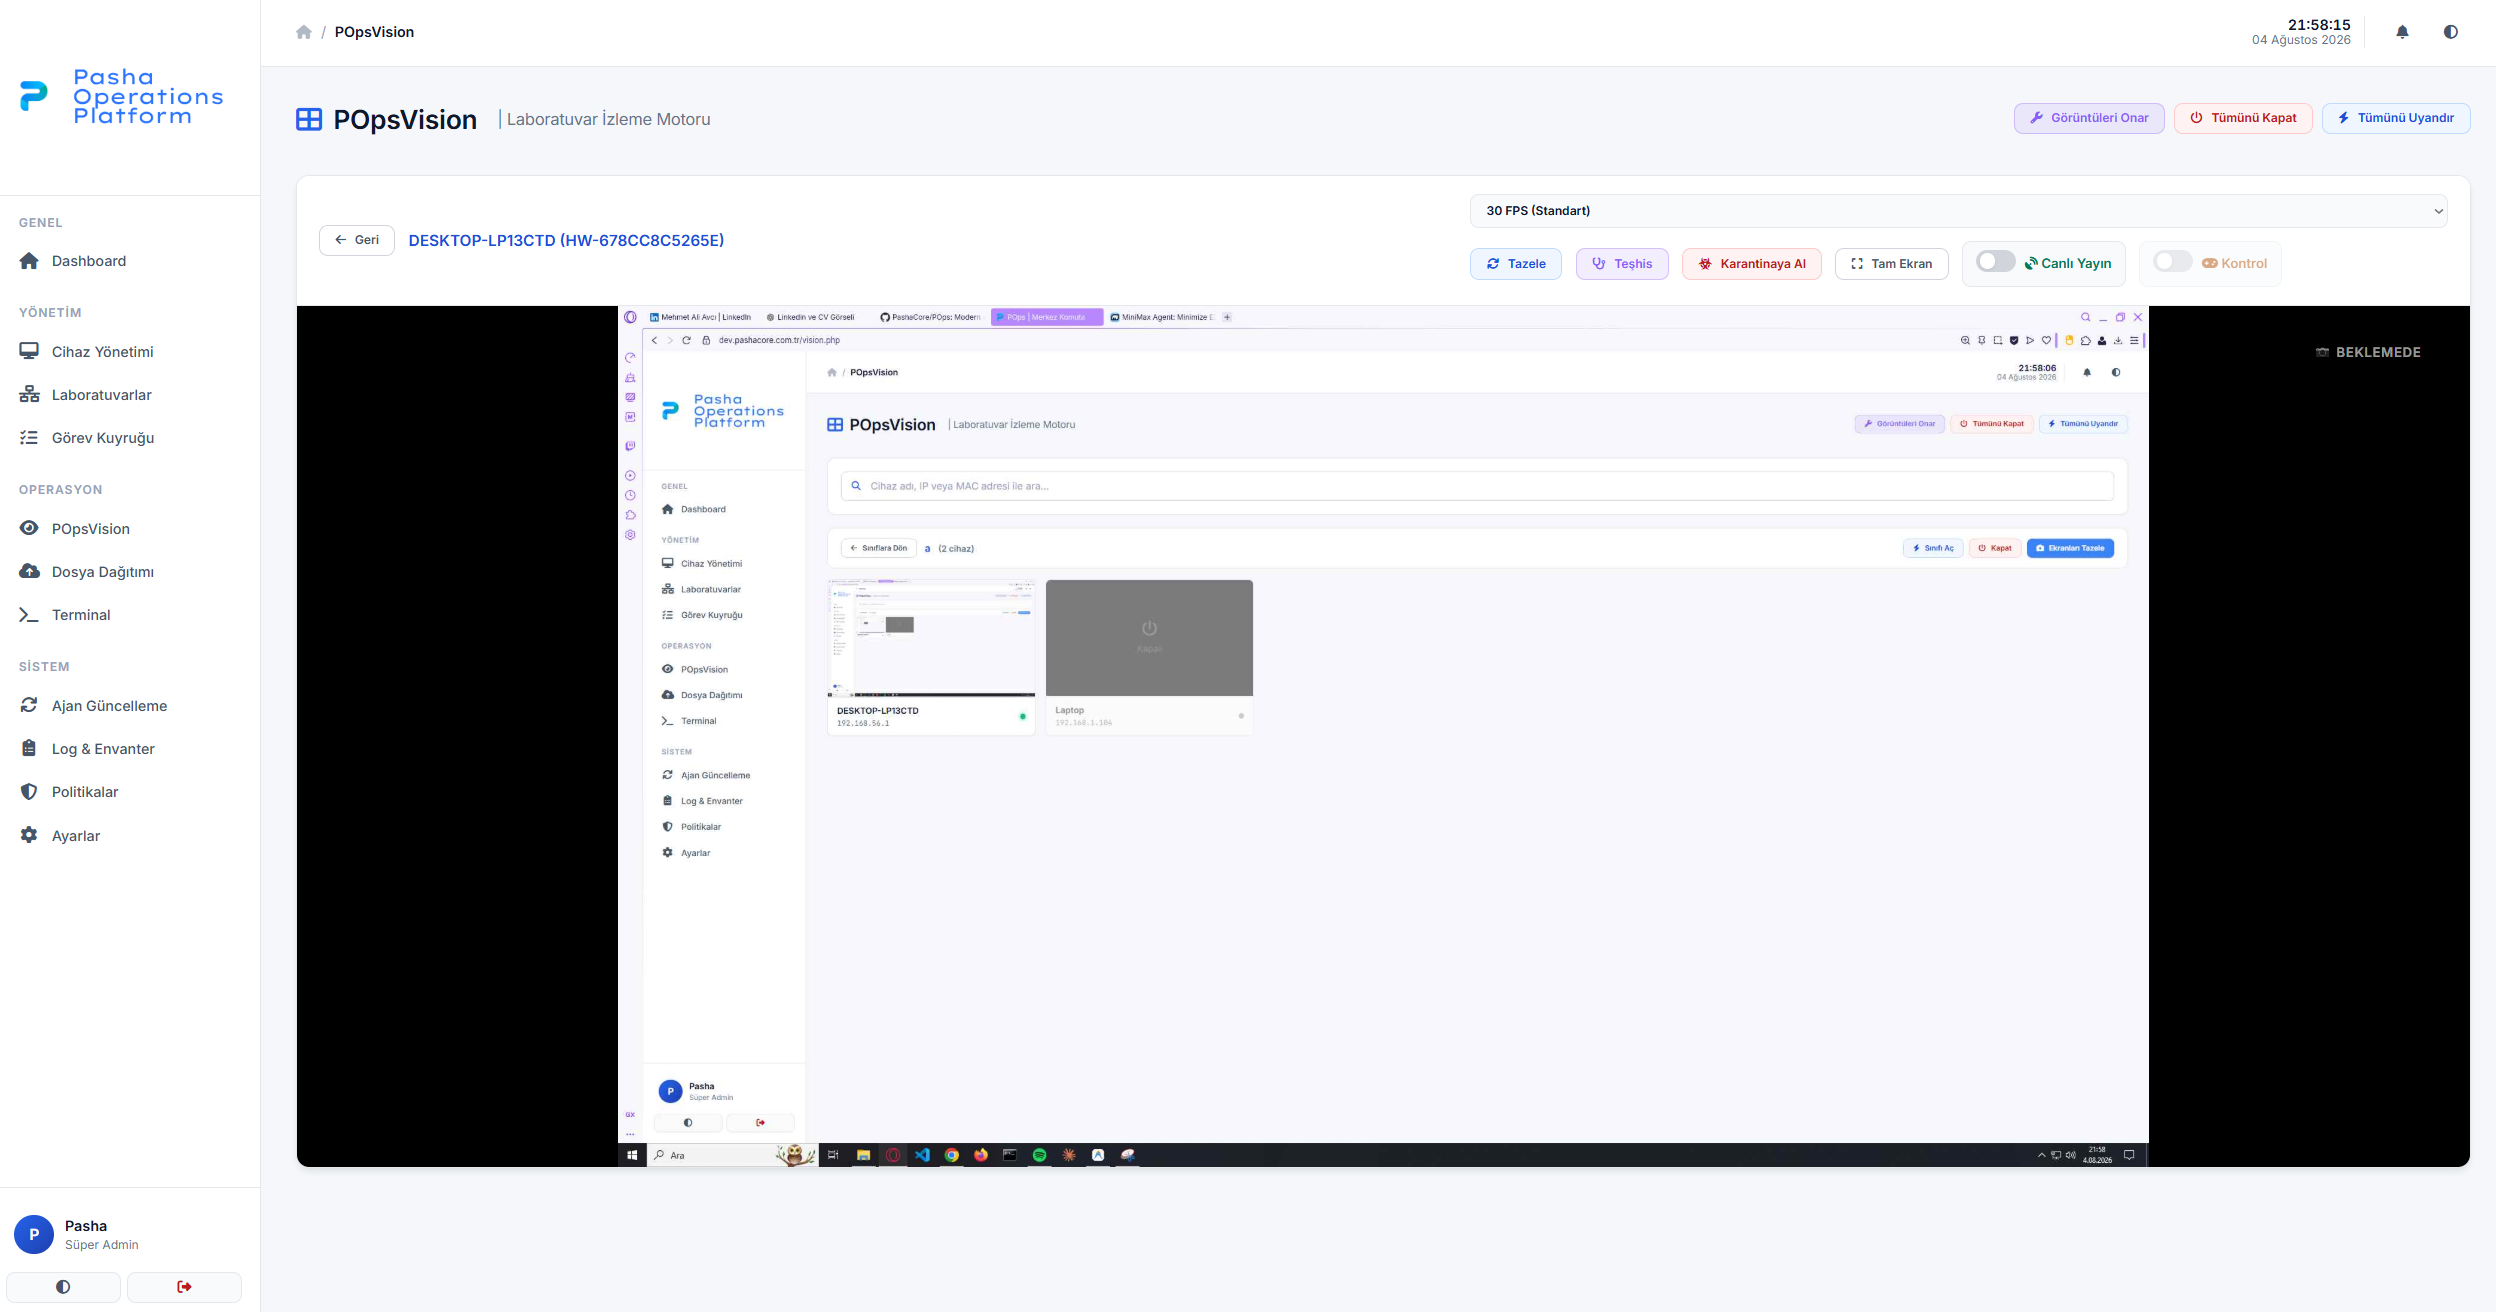Image resolution: width=2496 pixels, height=1312 pixels.
Task: Open Opera GX on the streamed taskbar
Action: 893,1155
